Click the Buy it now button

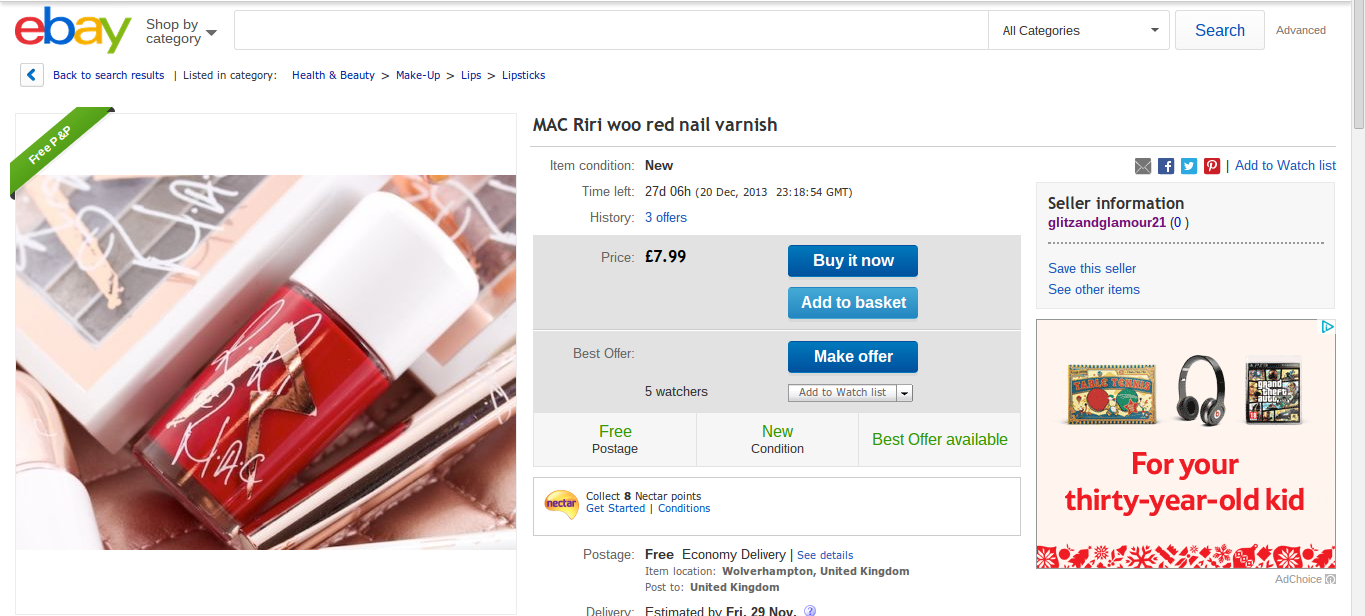pos(853,260)
